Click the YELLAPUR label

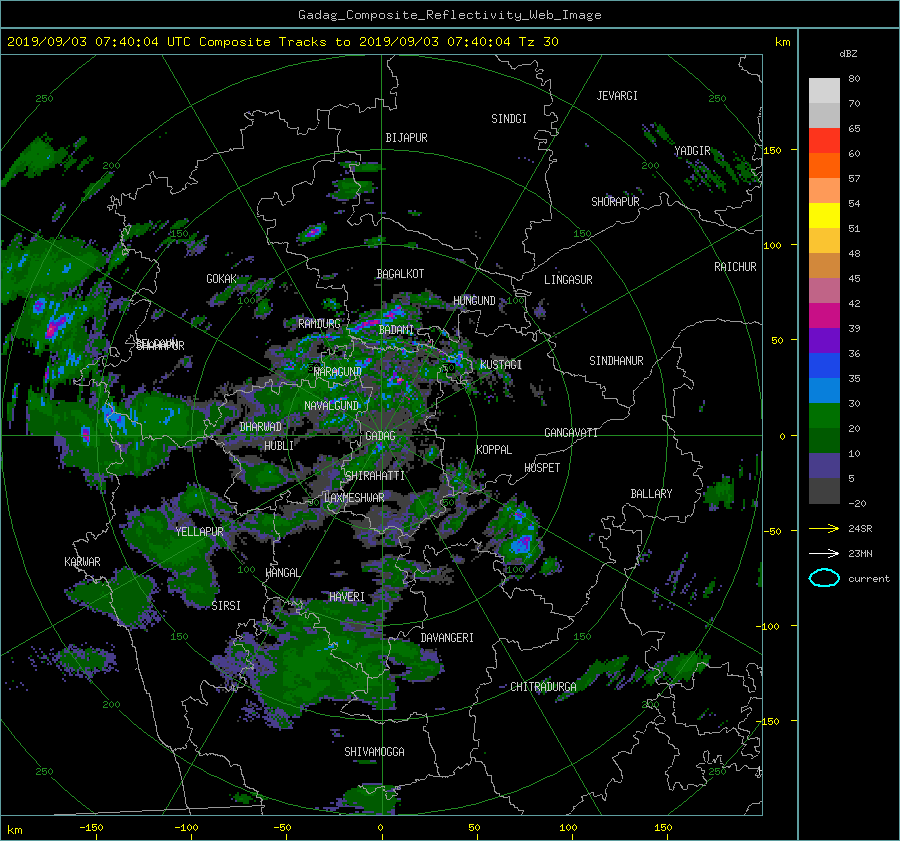coord(199,532)
